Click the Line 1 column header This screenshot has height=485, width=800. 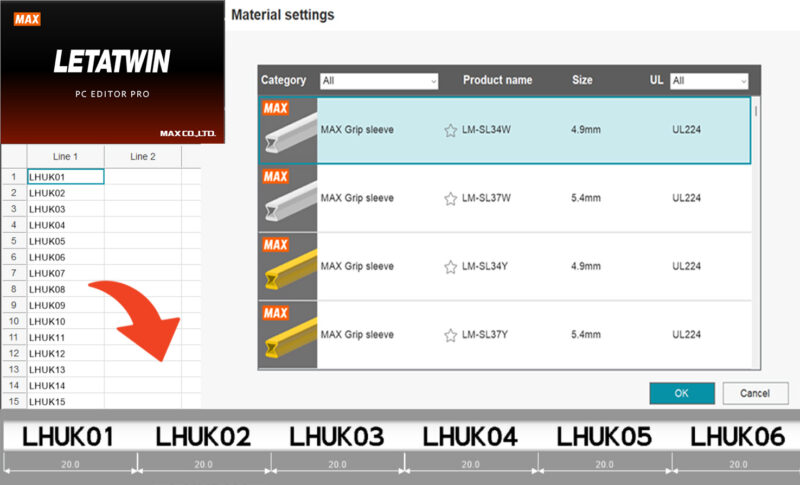point(65,156)
